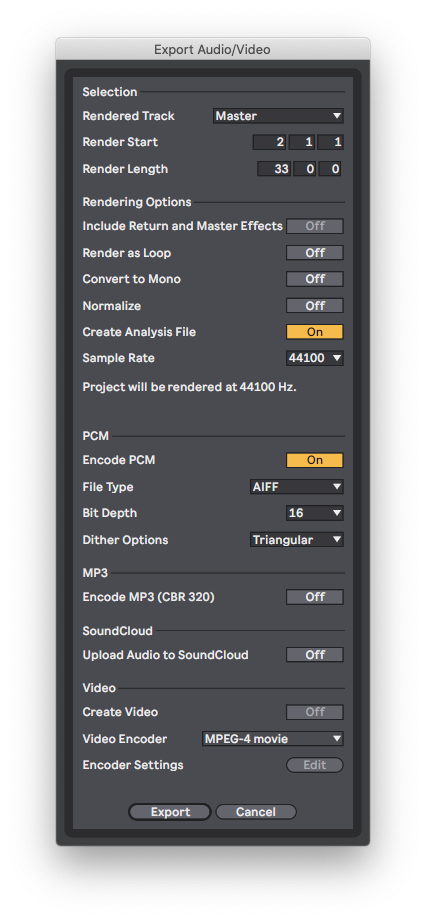The height and width of the screenshot is (920, 426).
Task: Click the Cancel button
Action: coord(256,812)
